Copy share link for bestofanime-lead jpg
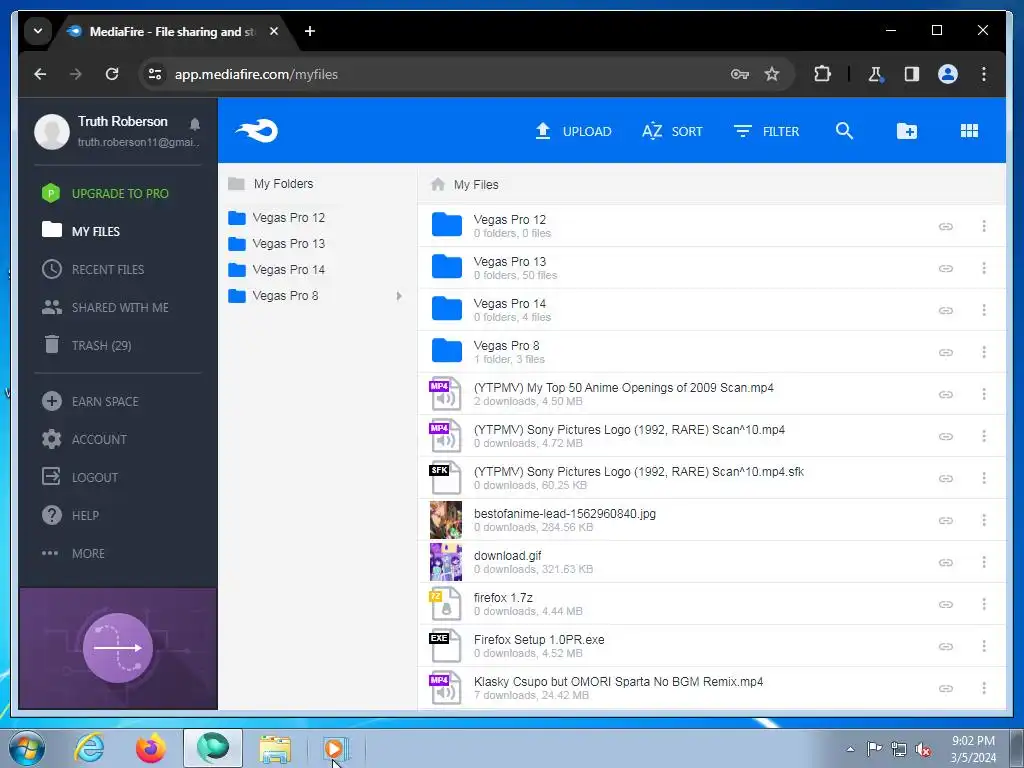Image resolution: width=1024 pixels, height=768 pixels. tap(945, 520)
